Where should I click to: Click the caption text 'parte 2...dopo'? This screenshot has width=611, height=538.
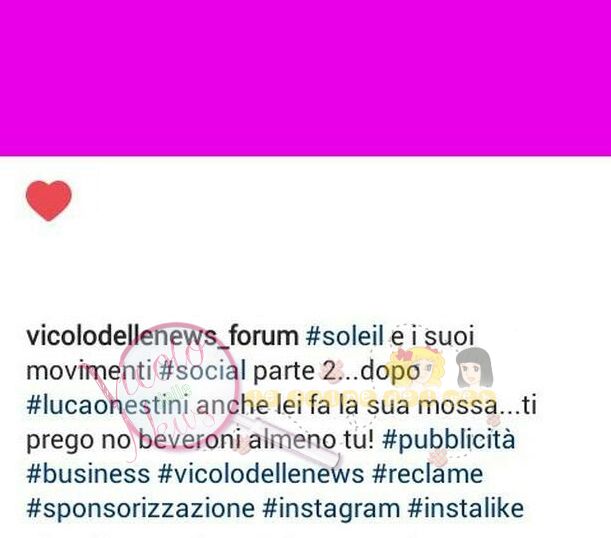coord(337,371)
